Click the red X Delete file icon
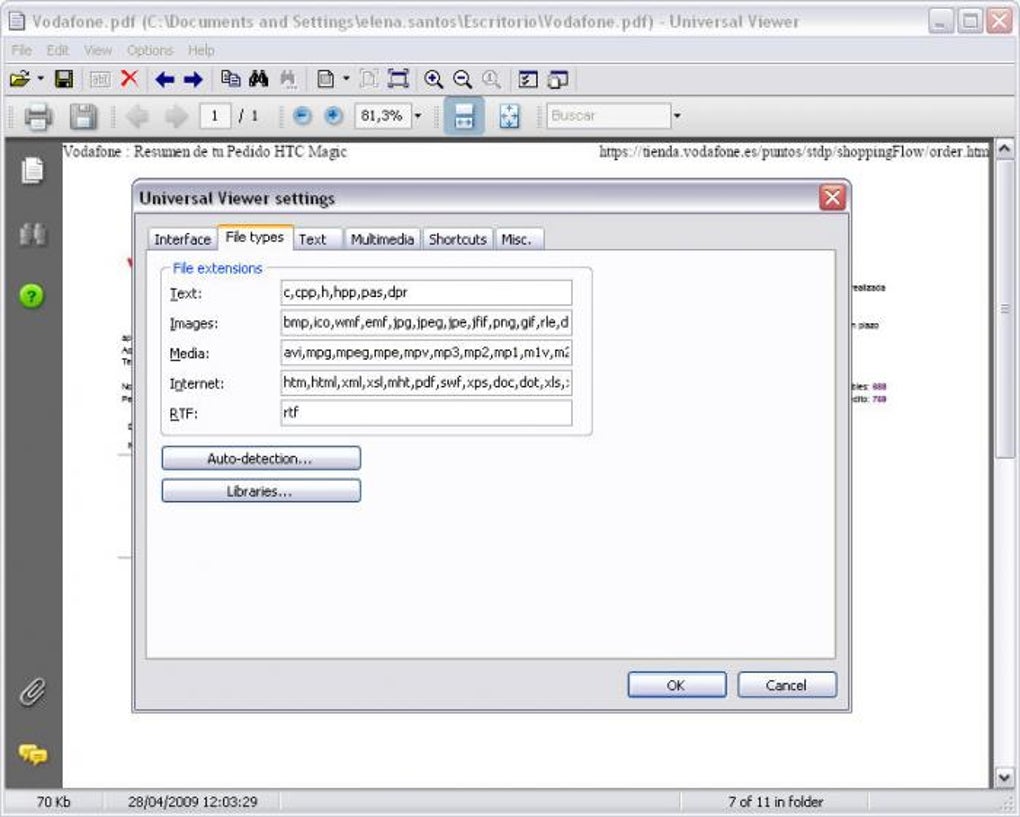The width and height of the screenshot is (1020, 817). point(129,79)
